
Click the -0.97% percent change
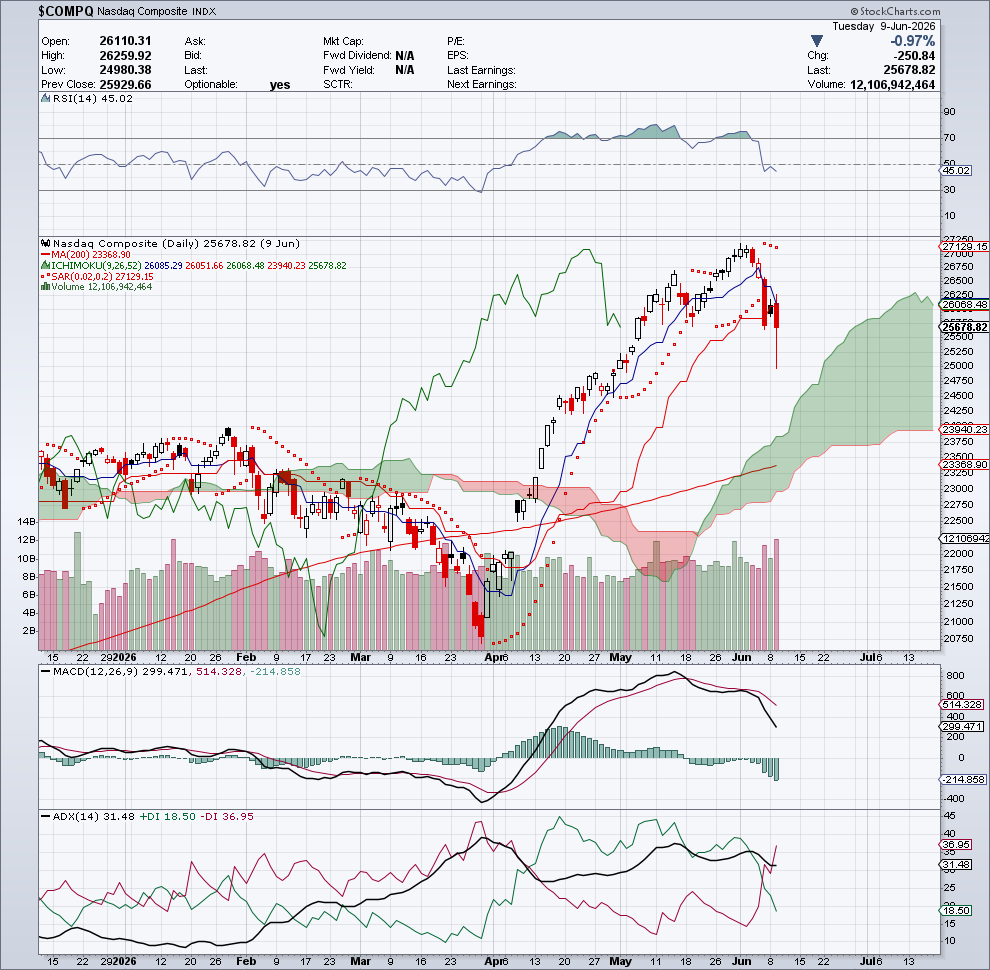[912, 41]
